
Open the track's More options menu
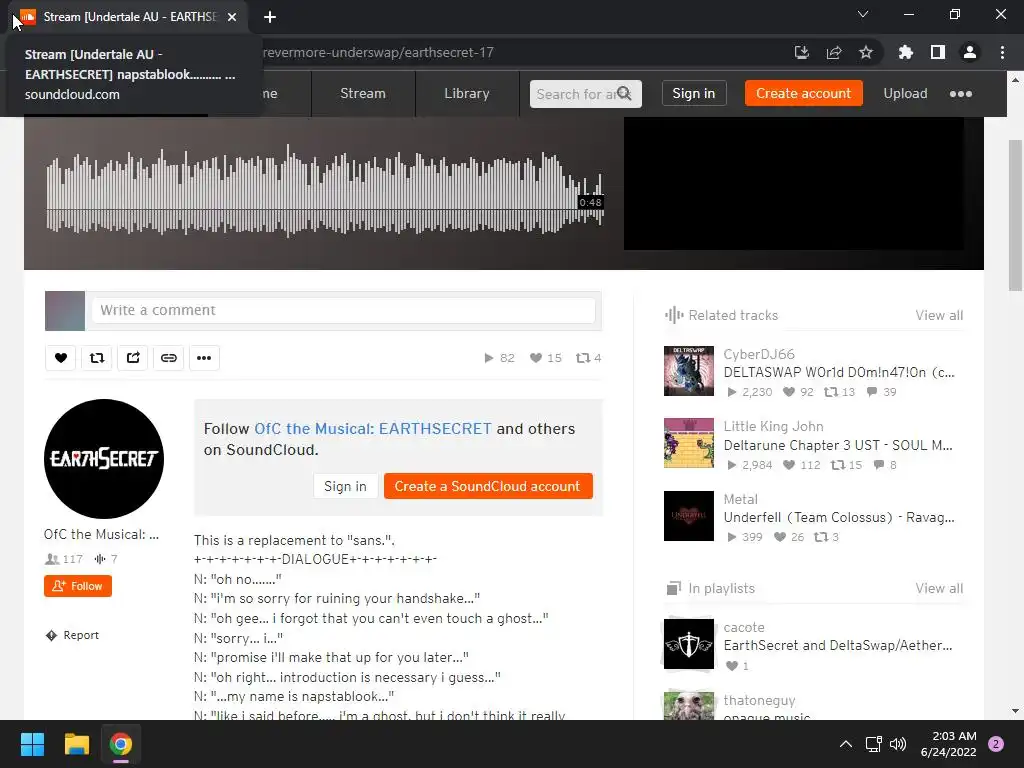click(x=204, y=358)
